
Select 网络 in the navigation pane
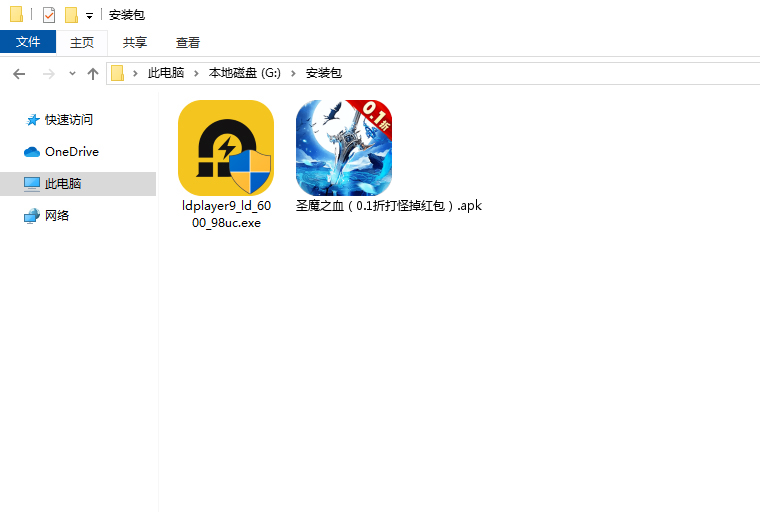tap(57, 216)
